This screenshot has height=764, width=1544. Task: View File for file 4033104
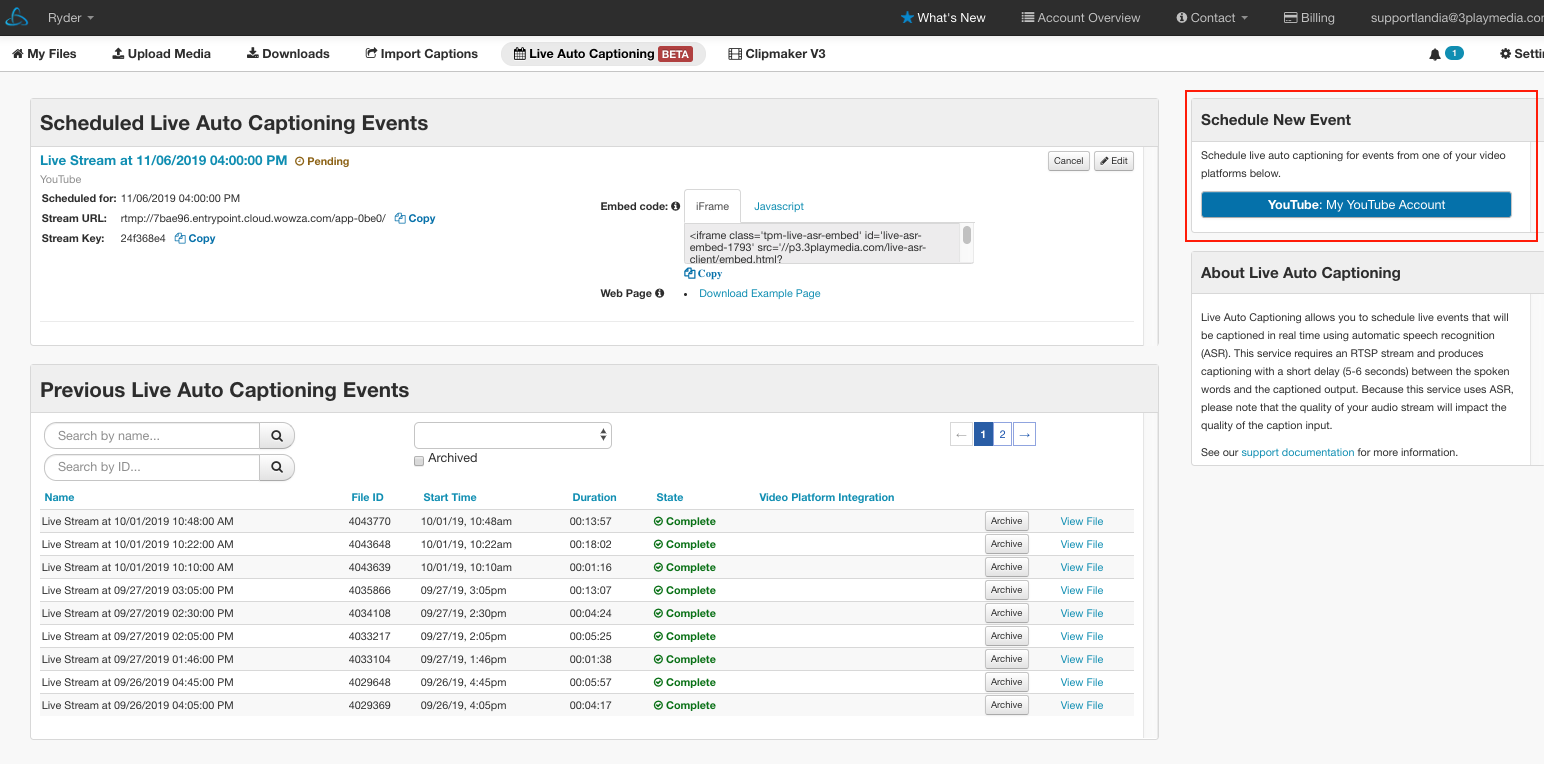tap(1081, 660)
